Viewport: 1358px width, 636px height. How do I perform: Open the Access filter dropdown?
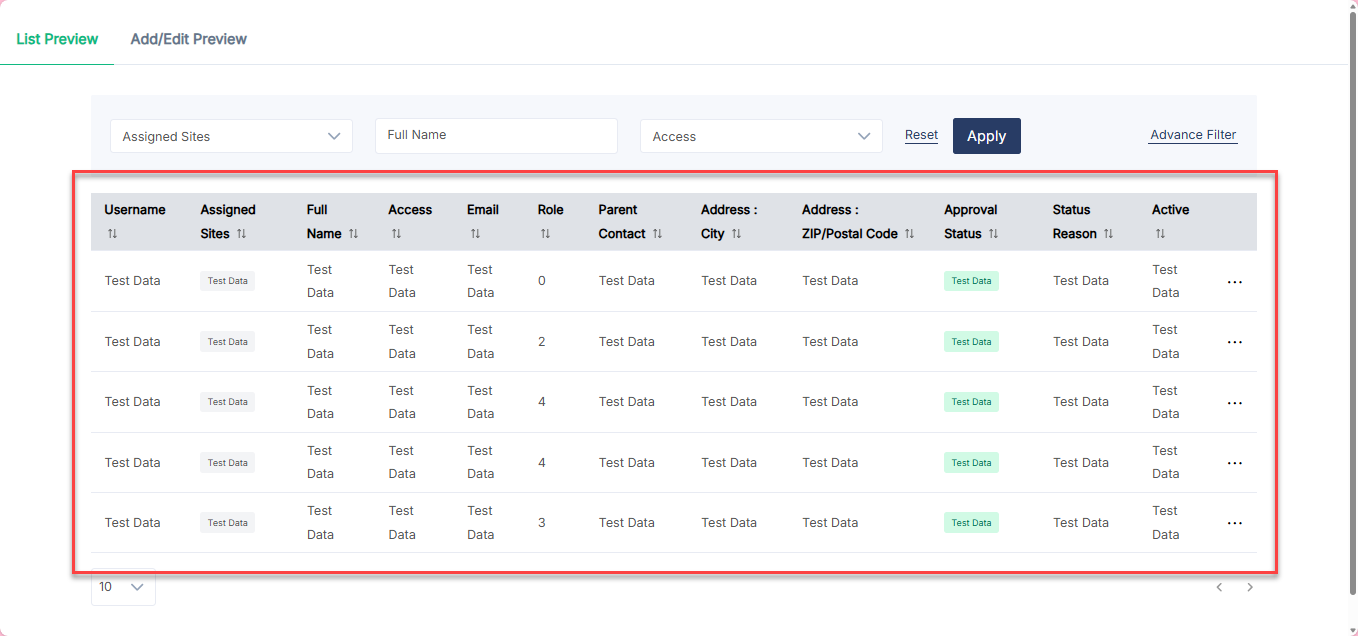click(761, 136)
